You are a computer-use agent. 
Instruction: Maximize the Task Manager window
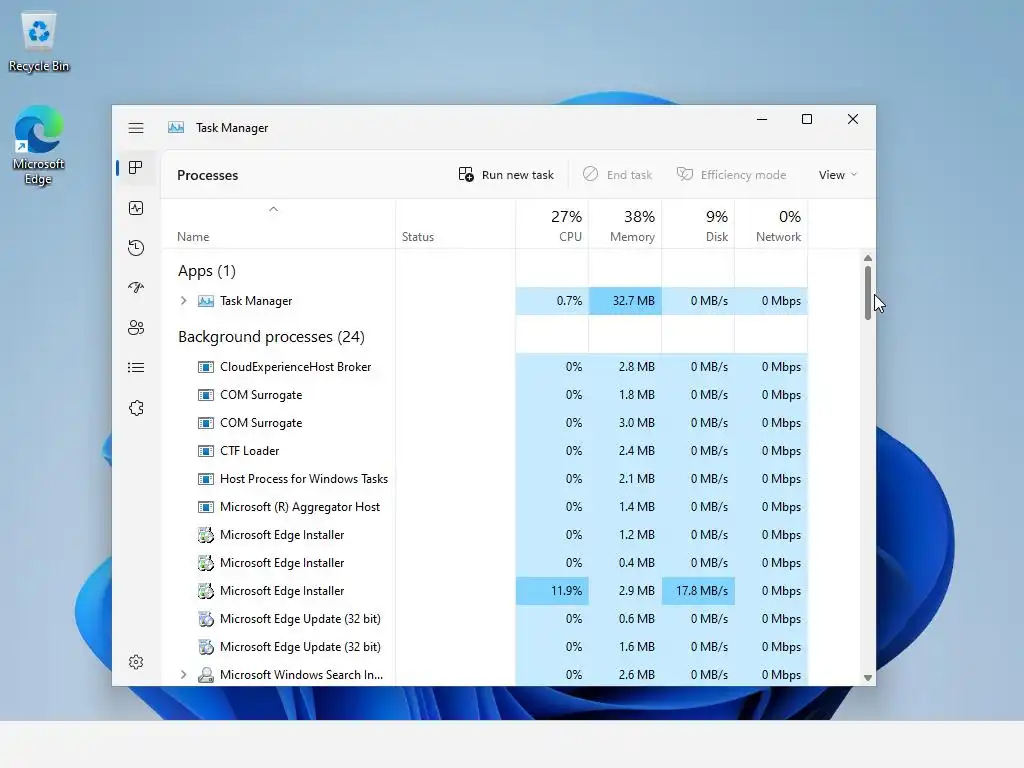click(x=807, y=119)
